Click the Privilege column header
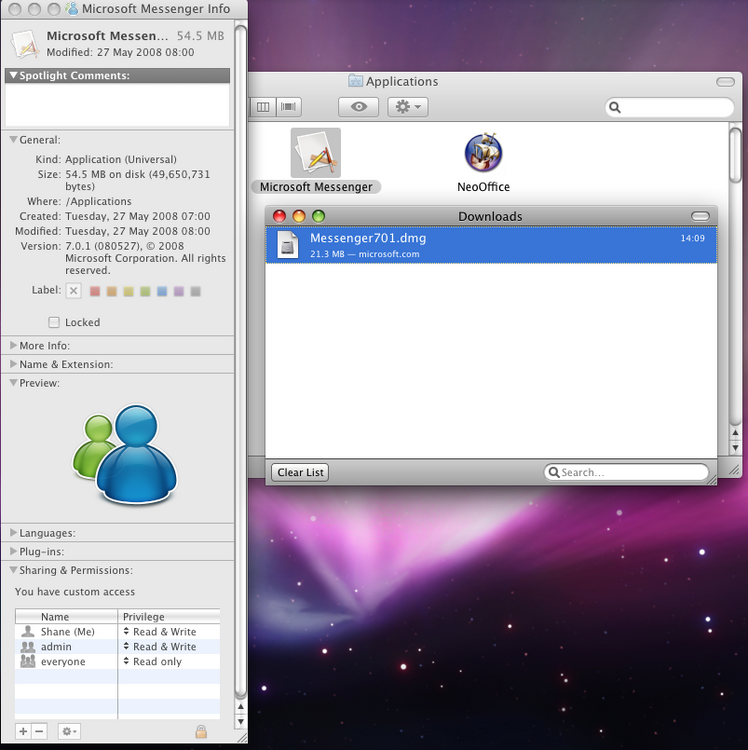 point(169,617)
